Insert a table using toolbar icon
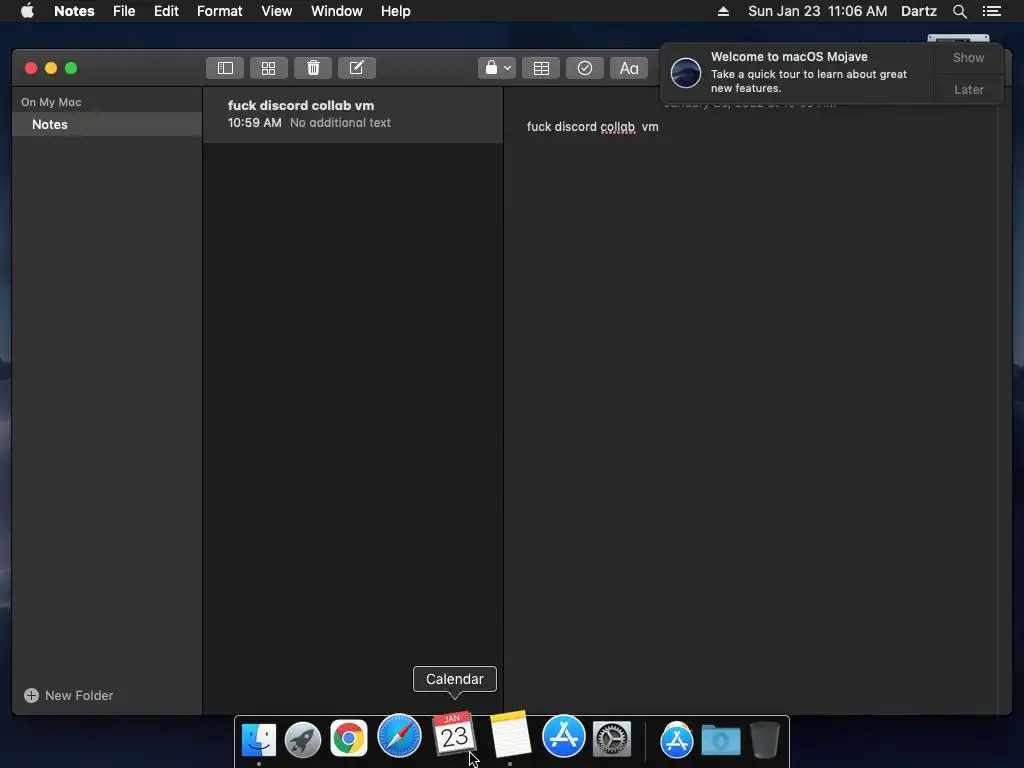This screenshot has height=768, width=1024. click(x=541, y=68)
